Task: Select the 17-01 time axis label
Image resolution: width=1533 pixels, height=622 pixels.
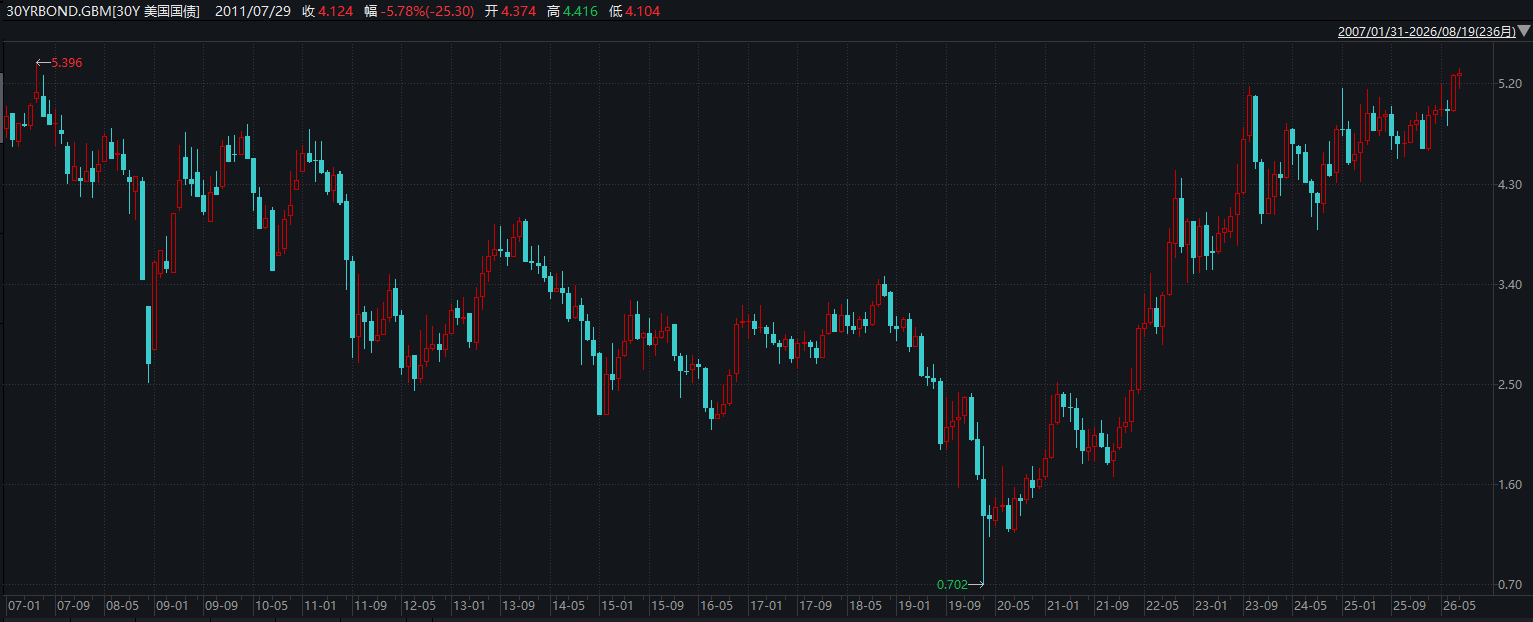Action: point(765,606)
